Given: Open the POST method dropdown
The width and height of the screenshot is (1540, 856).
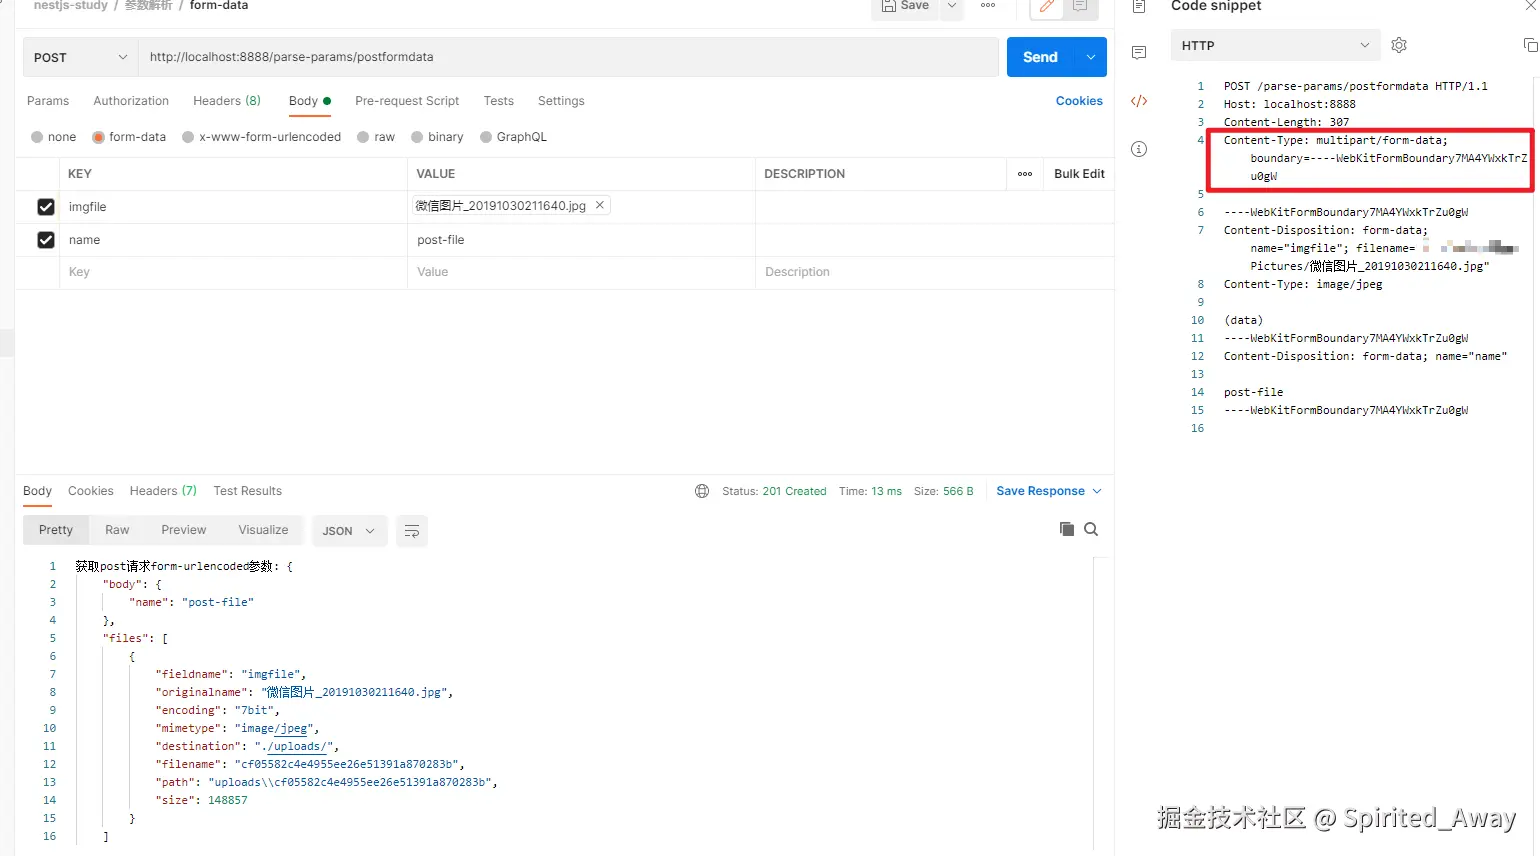Looking at the screenshot, I should coord(80,57).
